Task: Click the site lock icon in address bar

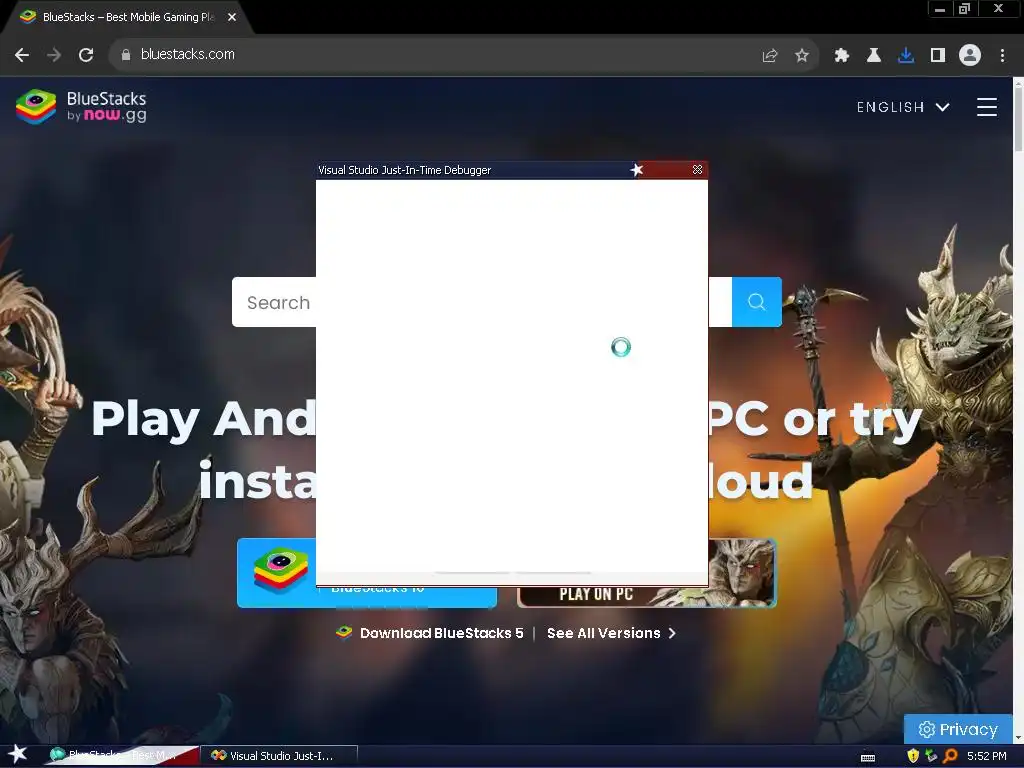Action: 125,55
